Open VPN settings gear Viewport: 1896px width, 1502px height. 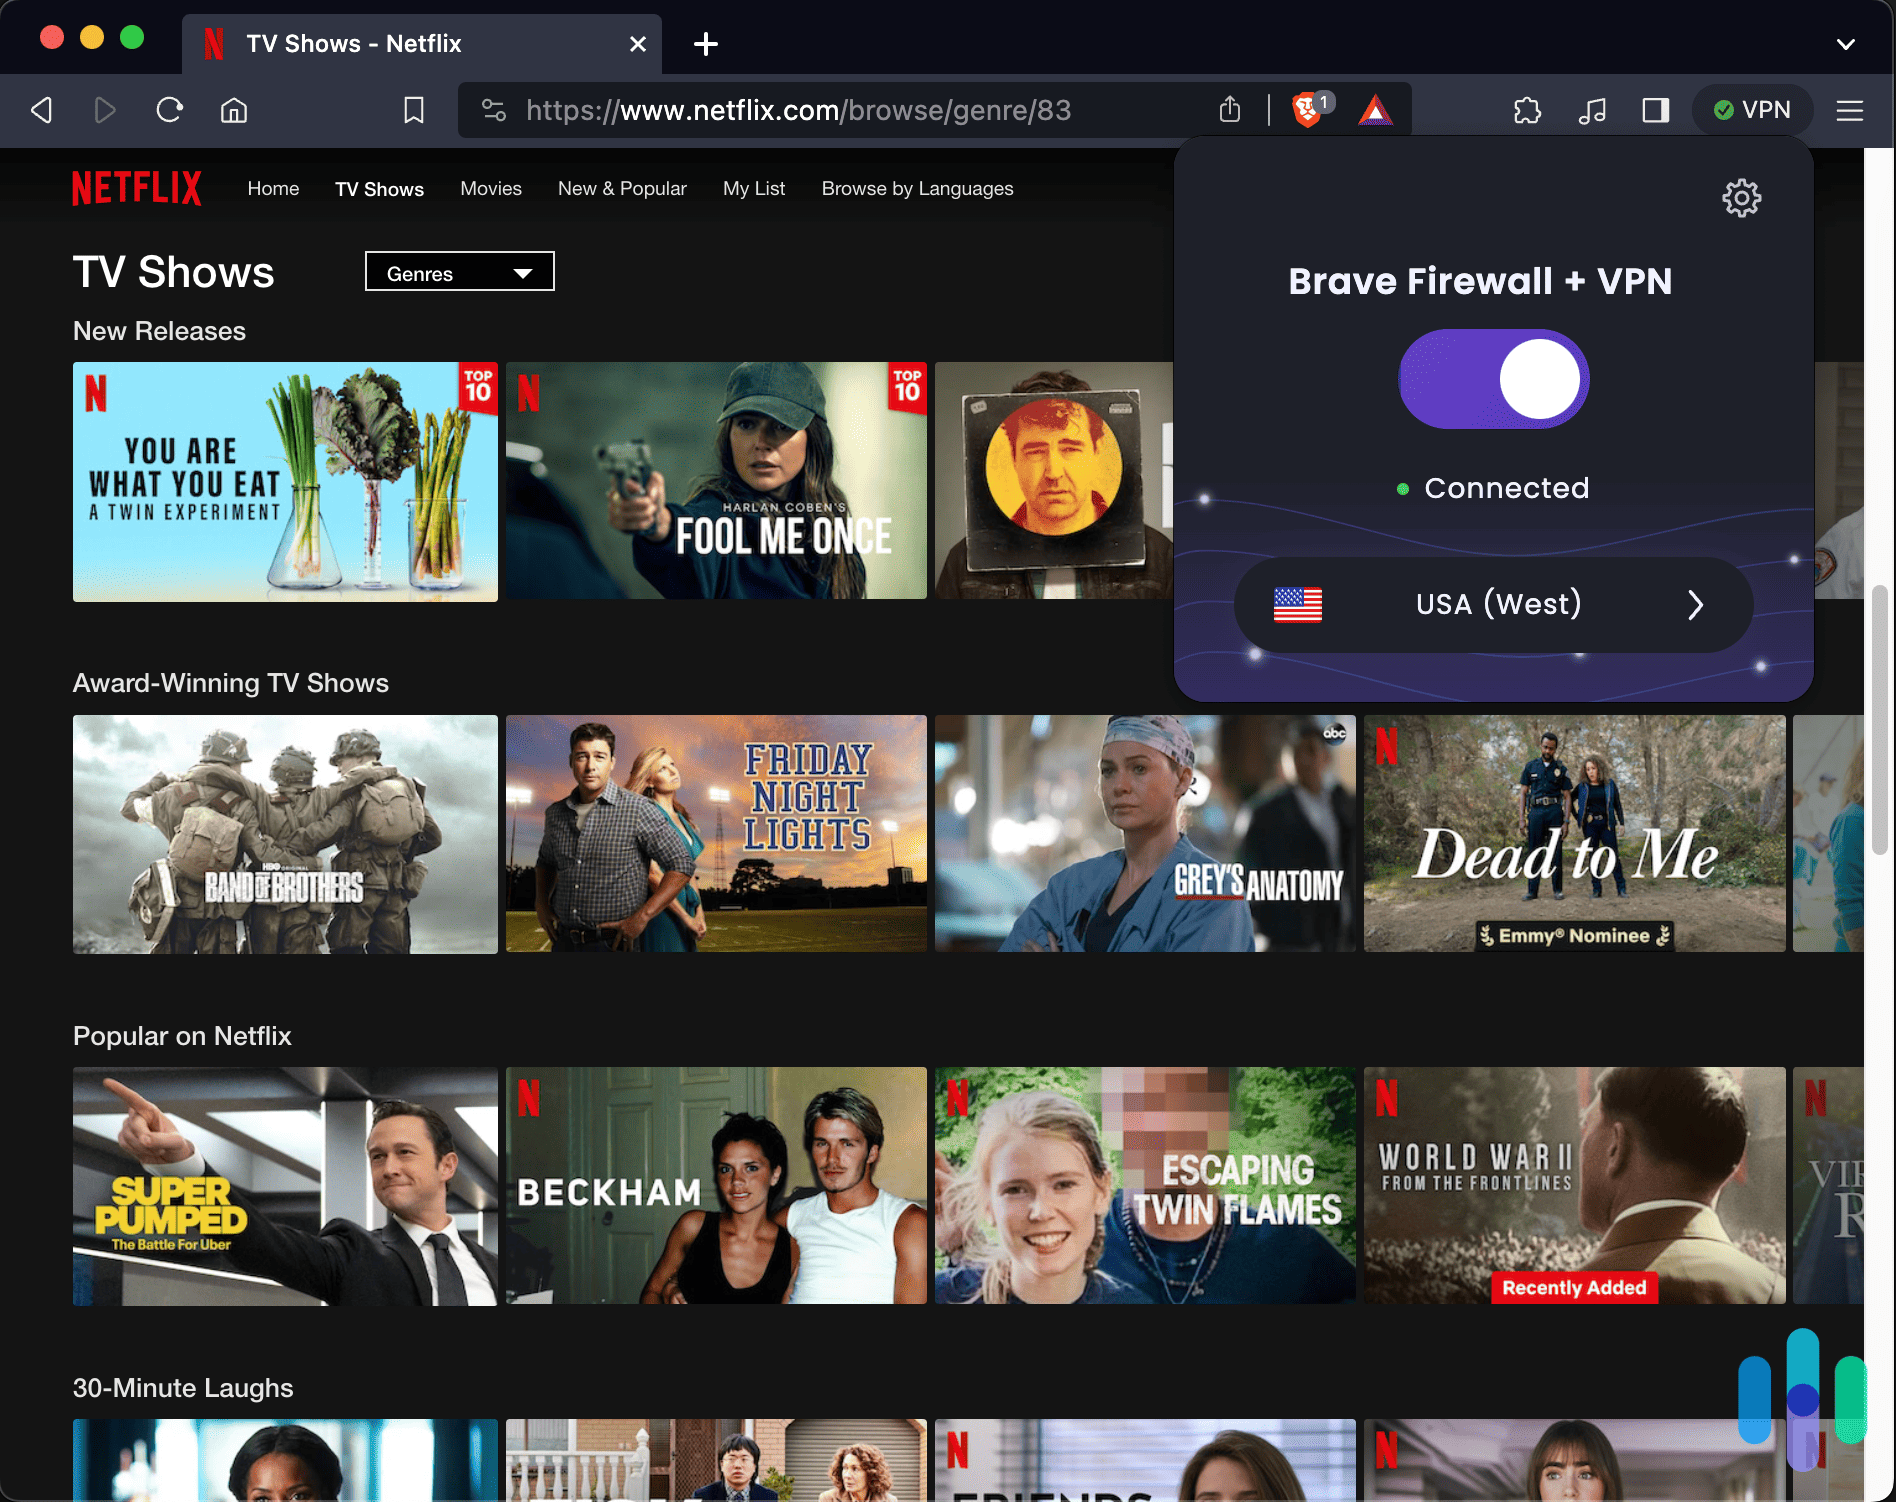point(1741,198)
